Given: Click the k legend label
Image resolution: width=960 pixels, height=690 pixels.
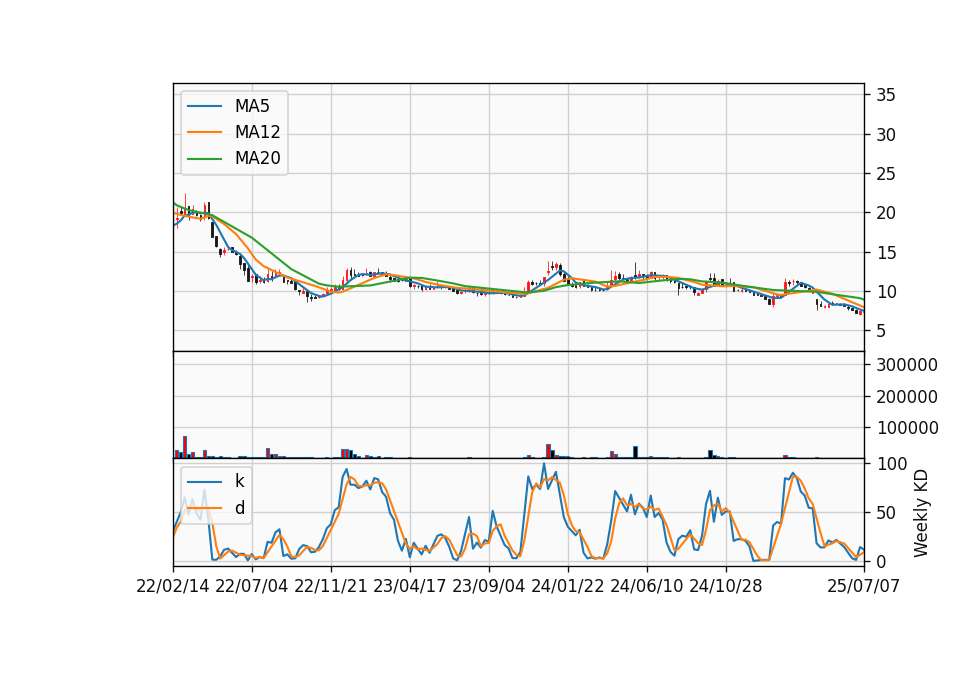Looking at the screenshot, I should click(x=239, y=481).
